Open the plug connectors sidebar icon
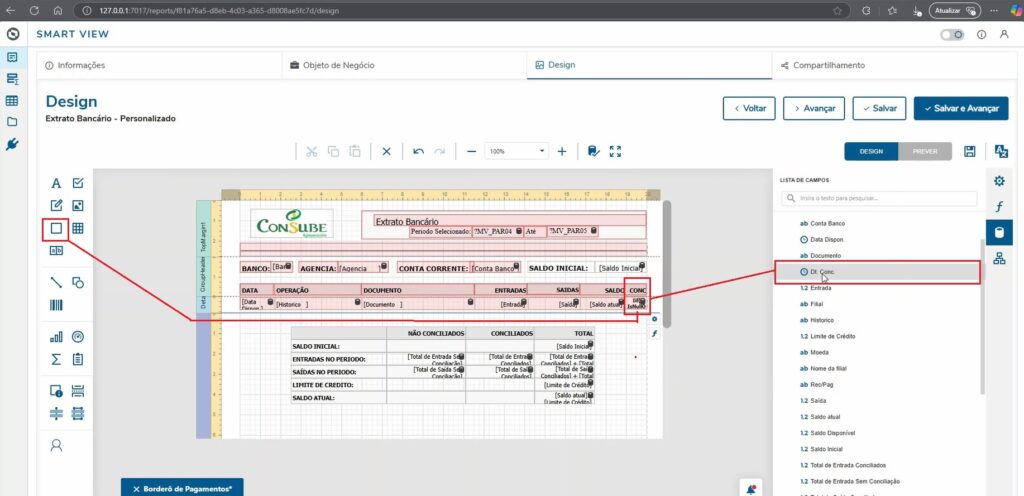1024x496 pixels. pos(12,144)
